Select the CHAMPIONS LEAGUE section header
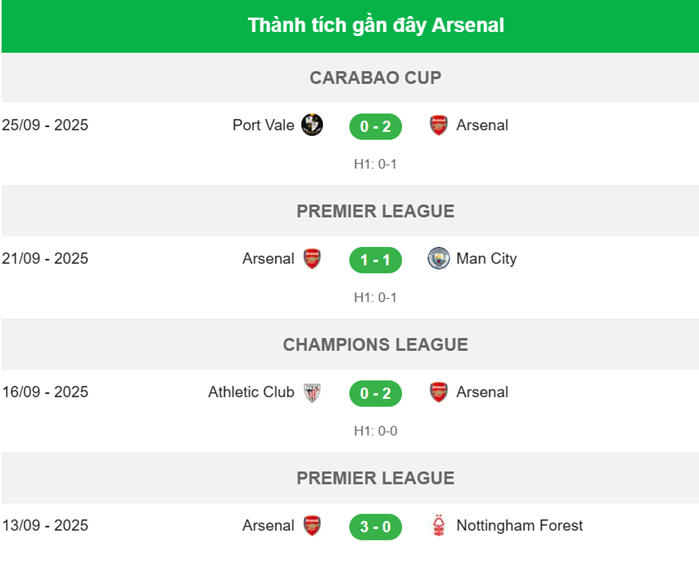This screenshot has width=699, height=565. (x=375, y=345)
